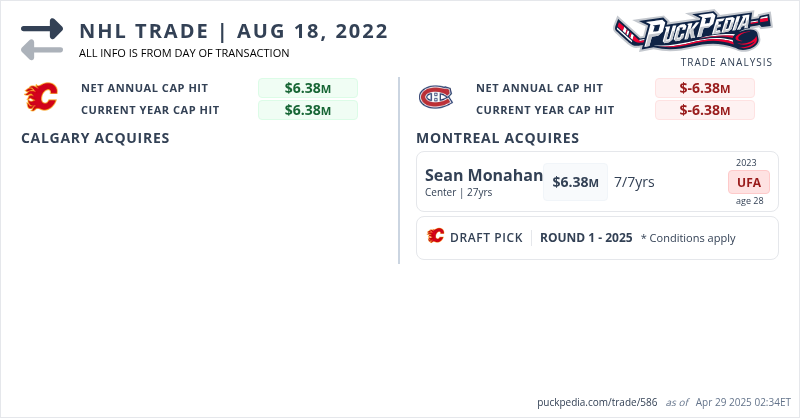Click the 7/7yrs contract term text
The width and height of the screenshot is (800, 418).
click(634, 182)
